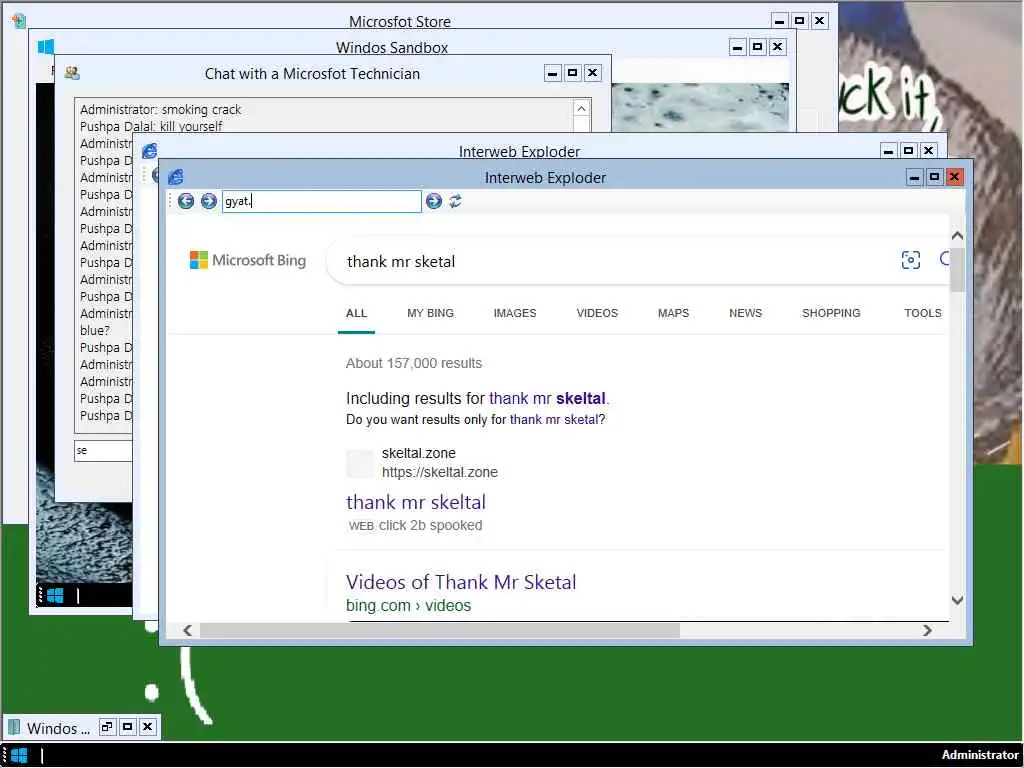Image resolution: width=1024 pixels, height=768 pixels.
Task: Follow the 'thank mr skeltal' suggestion link
Action: 547,398
